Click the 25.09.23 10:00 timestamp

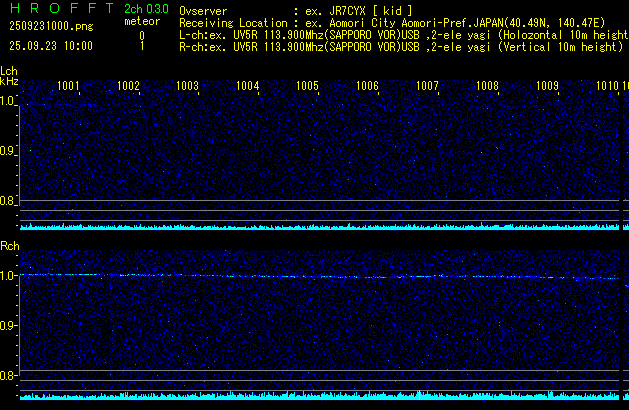pyautogui.click(x=50, y=46)
